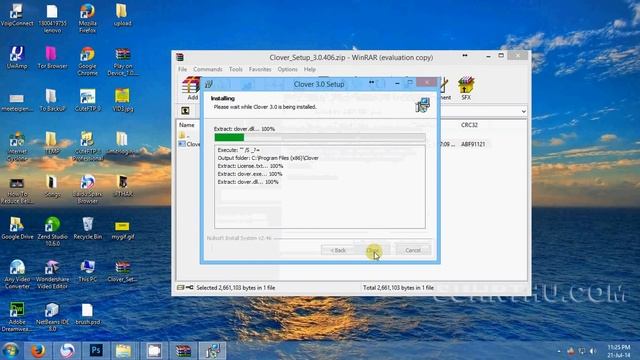
Task: Open the Windows Start button
Action: 10,351
